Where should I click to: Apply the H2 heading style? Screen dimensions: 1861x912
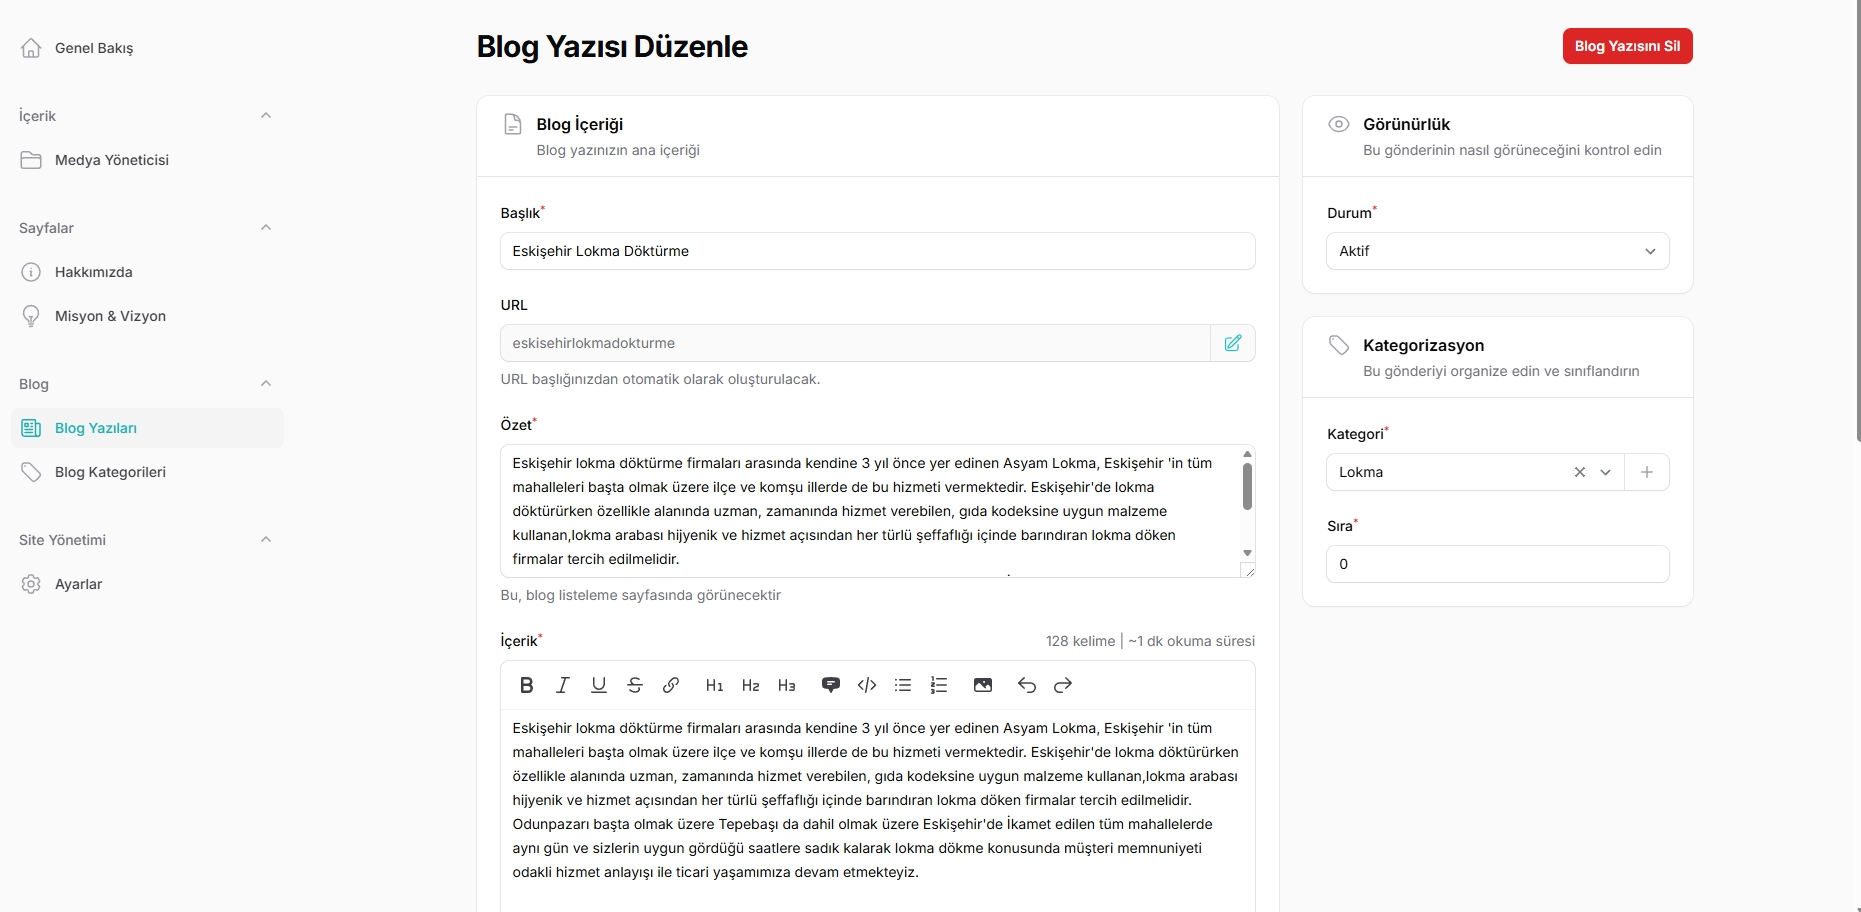click(751, 685)
